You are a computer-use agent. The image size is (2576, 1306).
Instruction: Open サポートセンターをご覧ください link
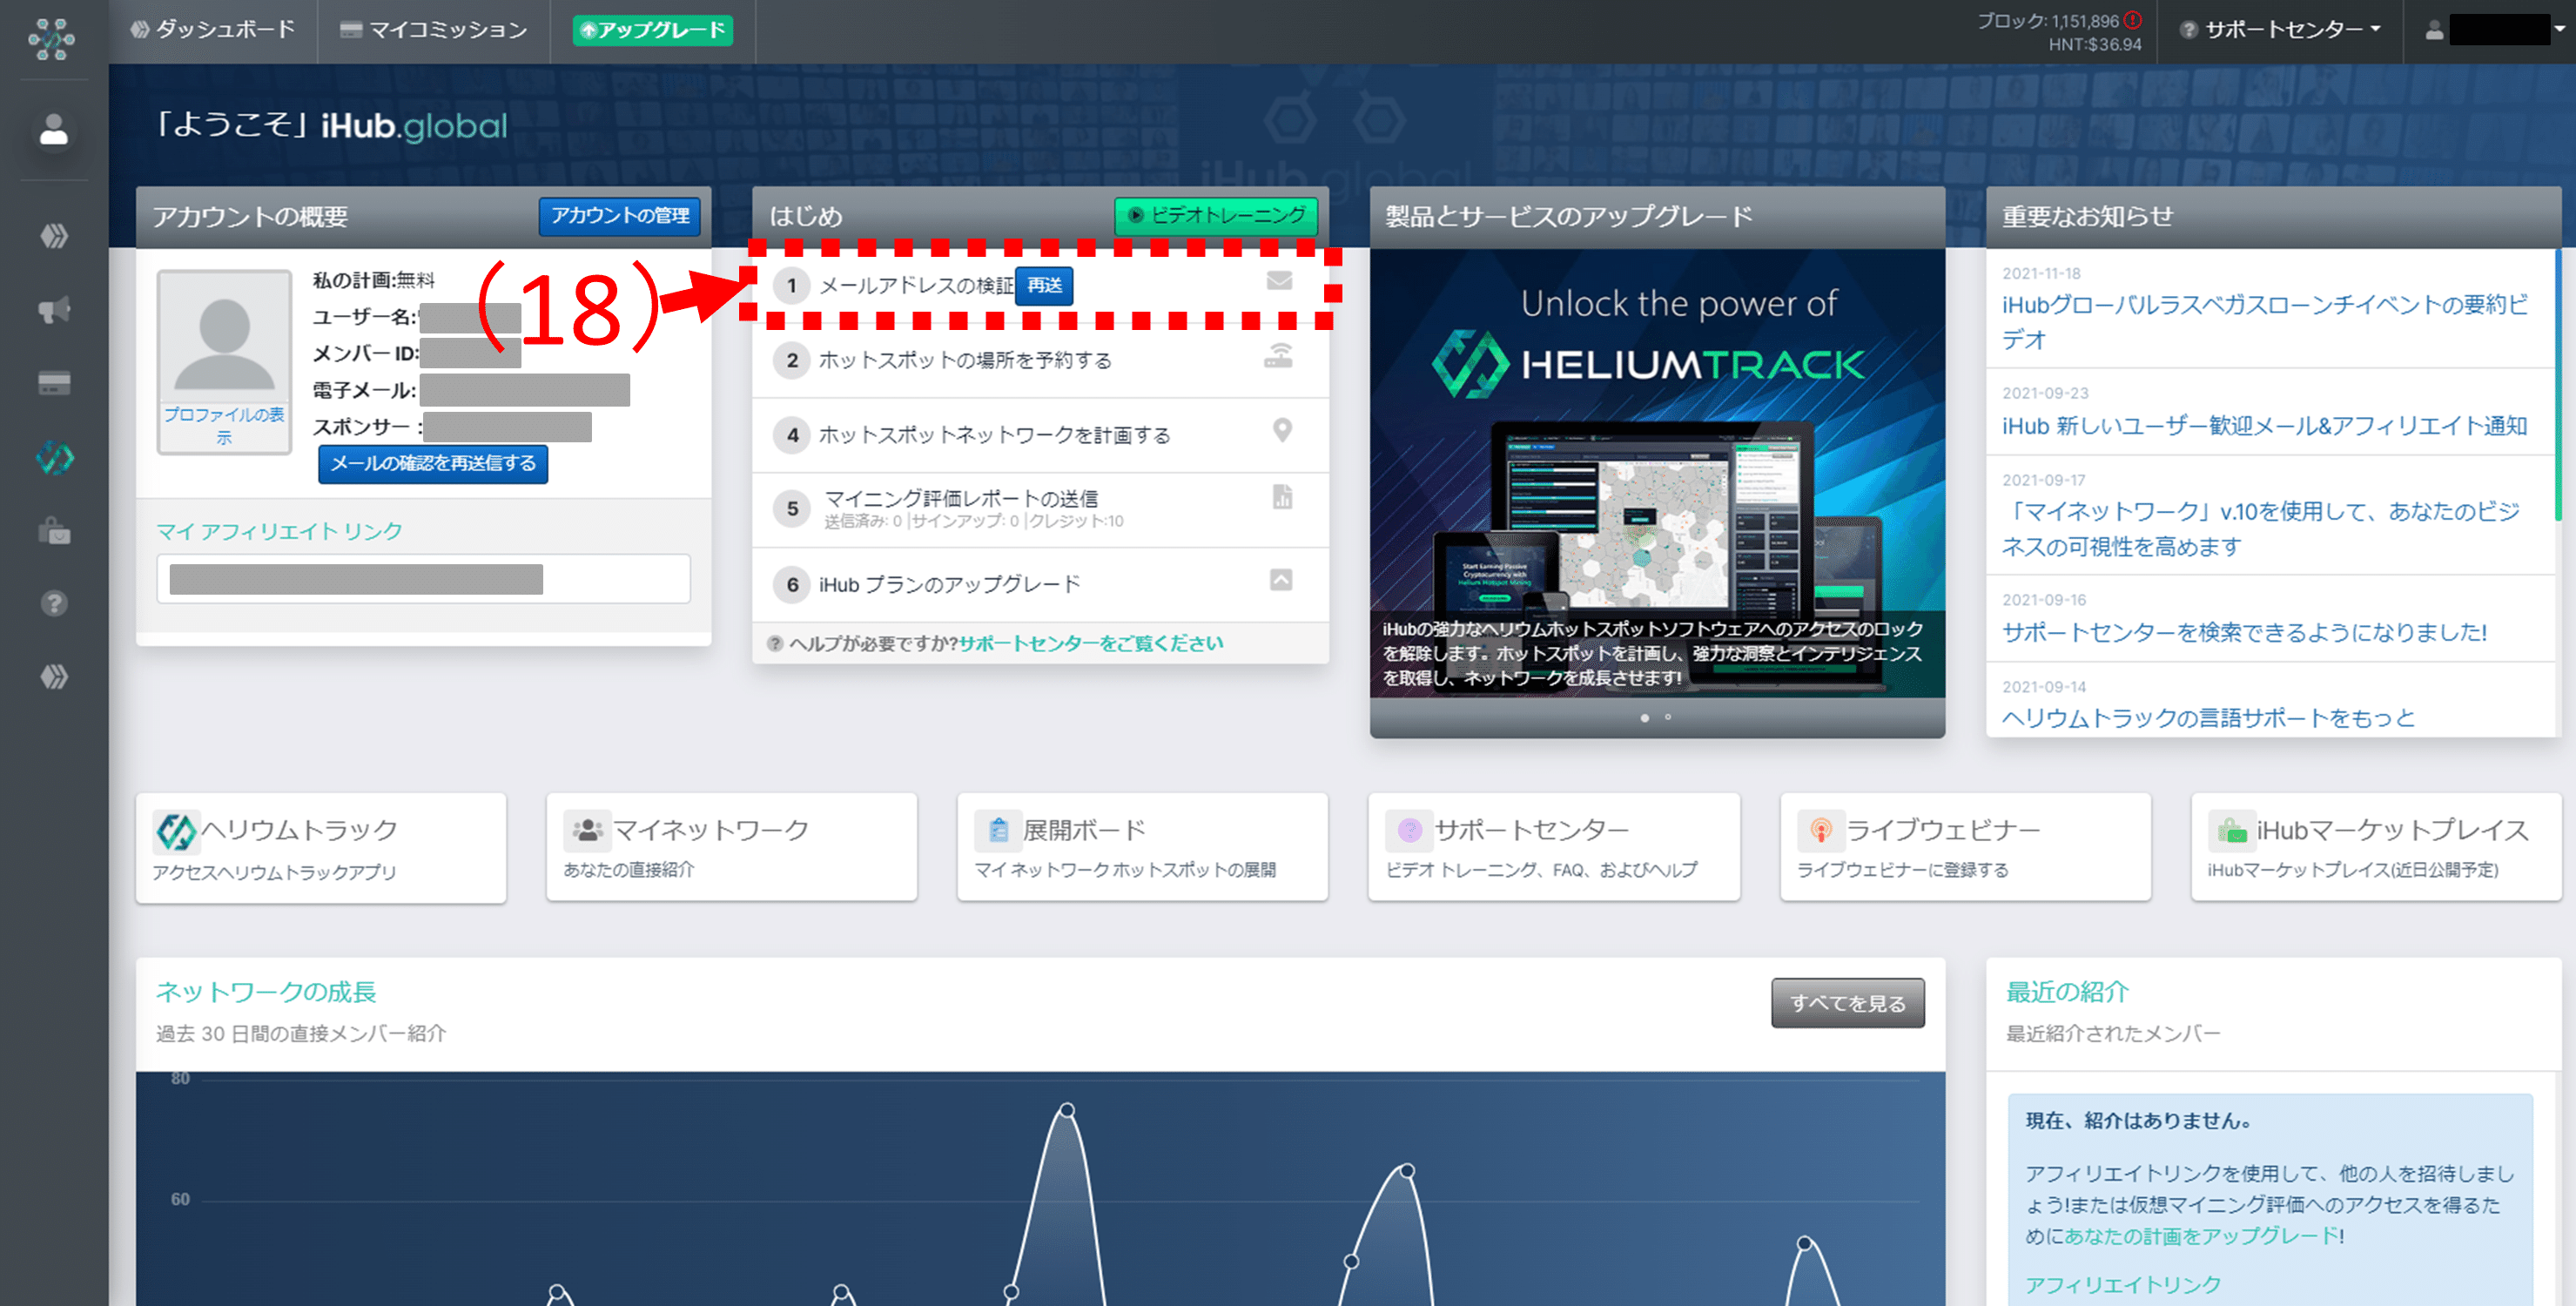[1091, 643]
